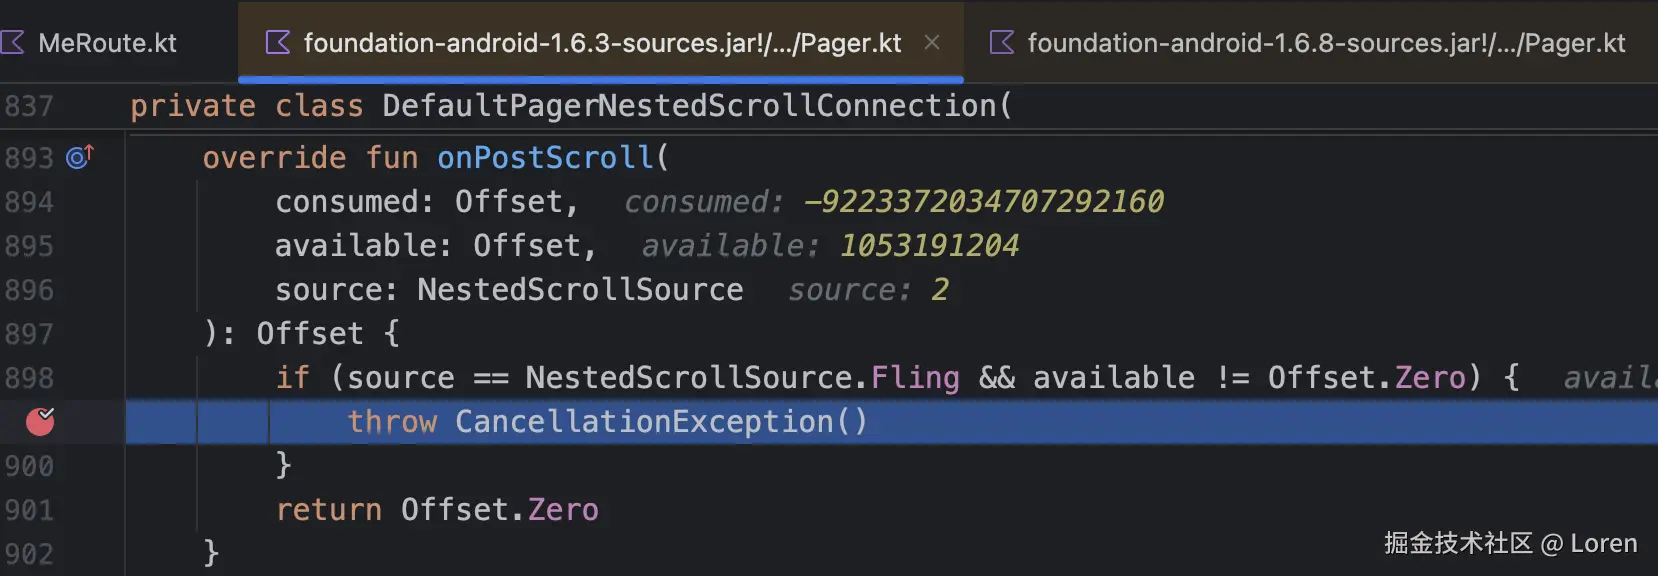1658x576 pixels.
Task: Switch to the MeRoute.kt tab
Action: [x=107, y=43]
